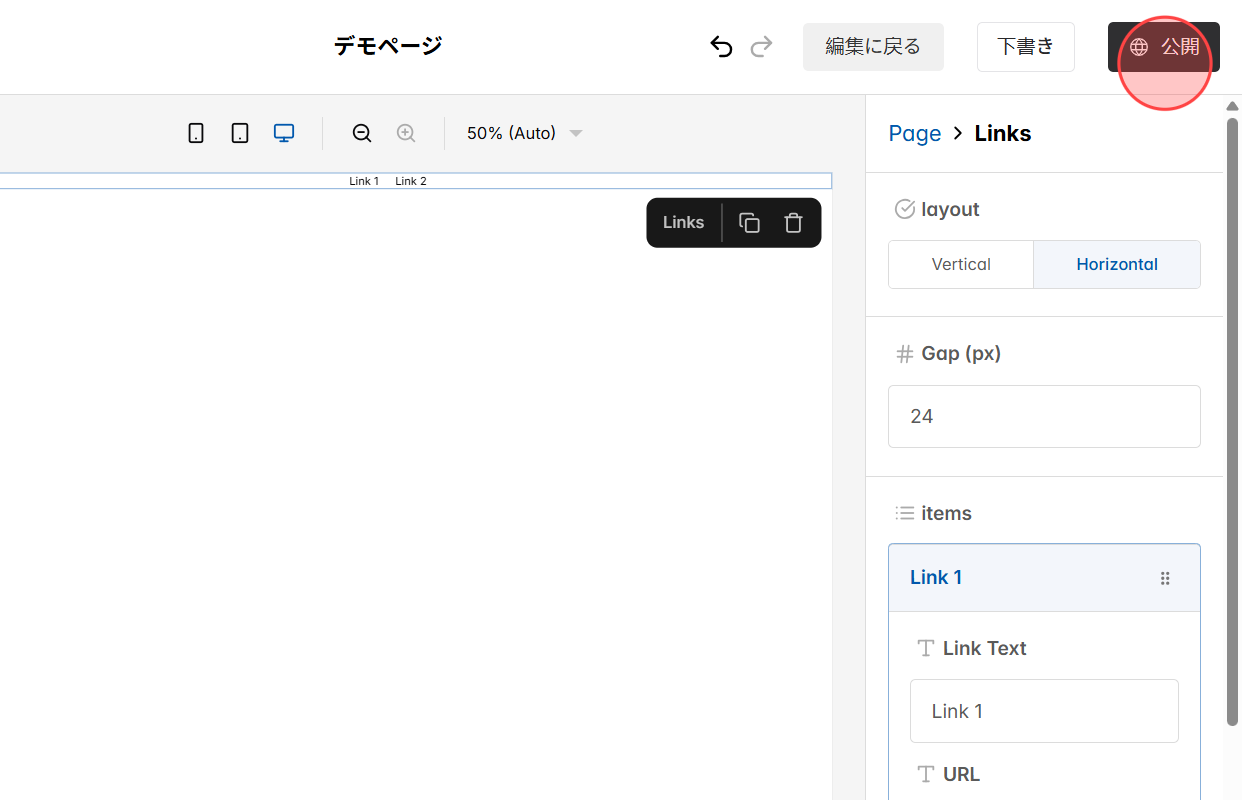The width and height of the screenshot is (1242, 800).
Task: Navigate to Page in the breadcrumb
Action: (x=914, y=133)
